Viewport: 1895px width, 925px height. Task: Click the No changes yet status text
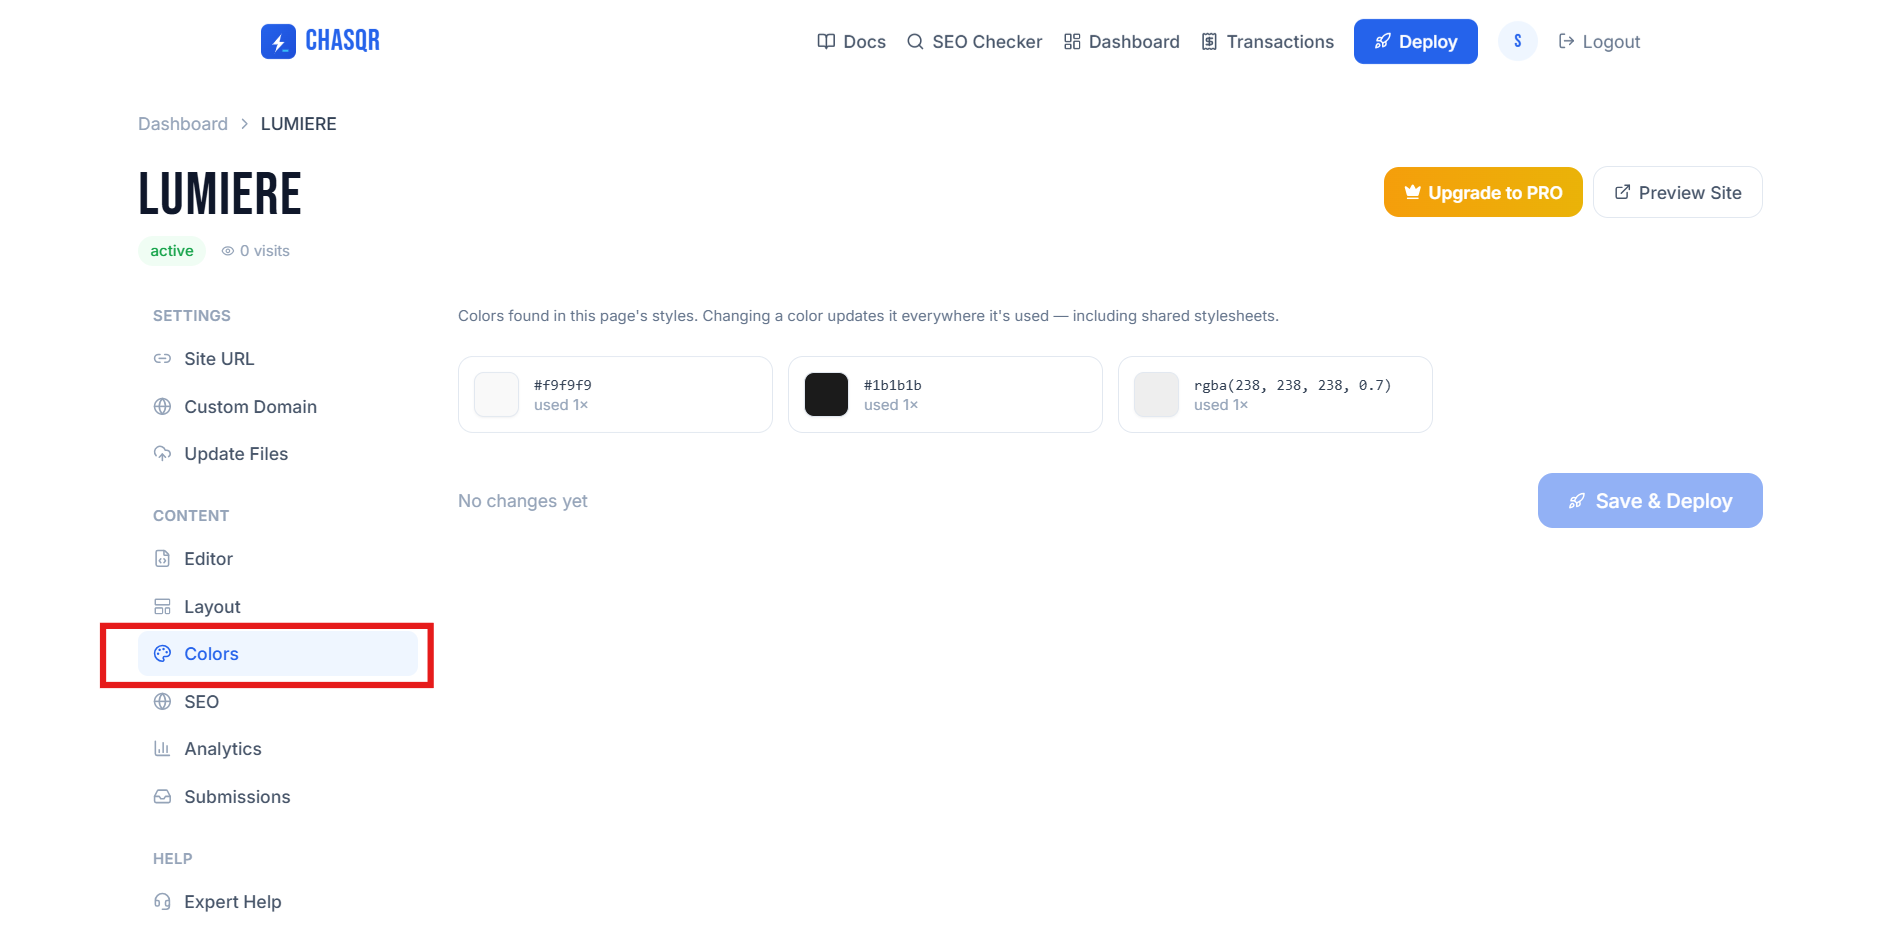523,500
